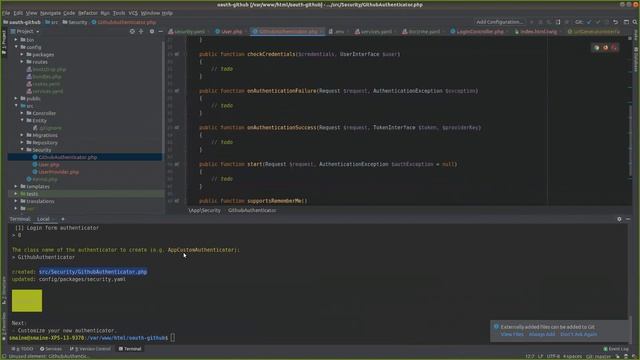The width and height of the screenshot is (640, 360).
Task: Expand the routes folder
Action: [x=22, y=62]
